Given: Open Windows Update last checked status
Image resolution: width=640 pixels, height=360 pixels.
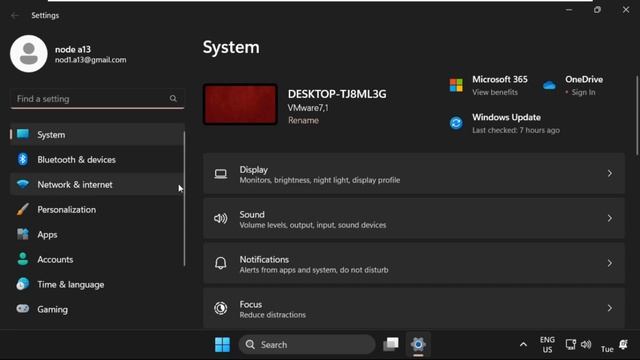Looking at the screenshot, I should (x=516, y=130).
